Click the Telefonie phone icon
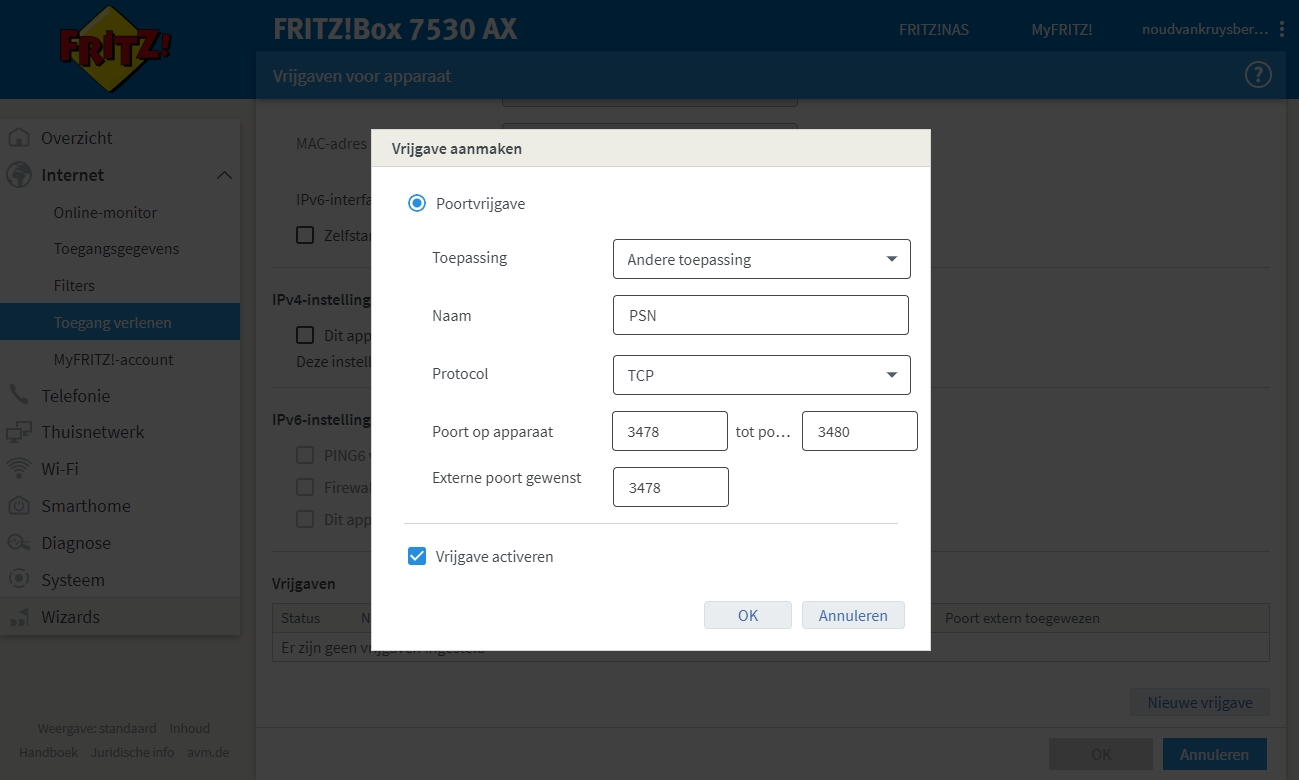 point(18,395)
